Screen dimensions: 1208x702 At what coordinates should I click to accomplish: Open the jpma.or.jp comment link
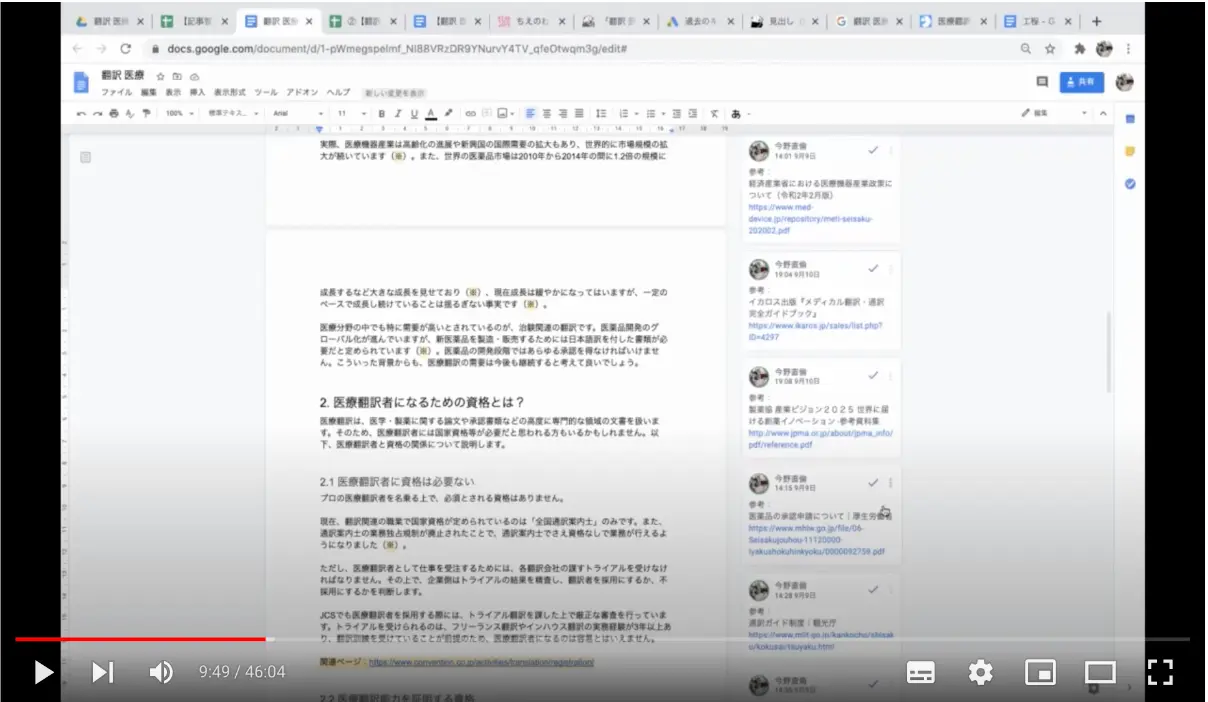point(820,439)
